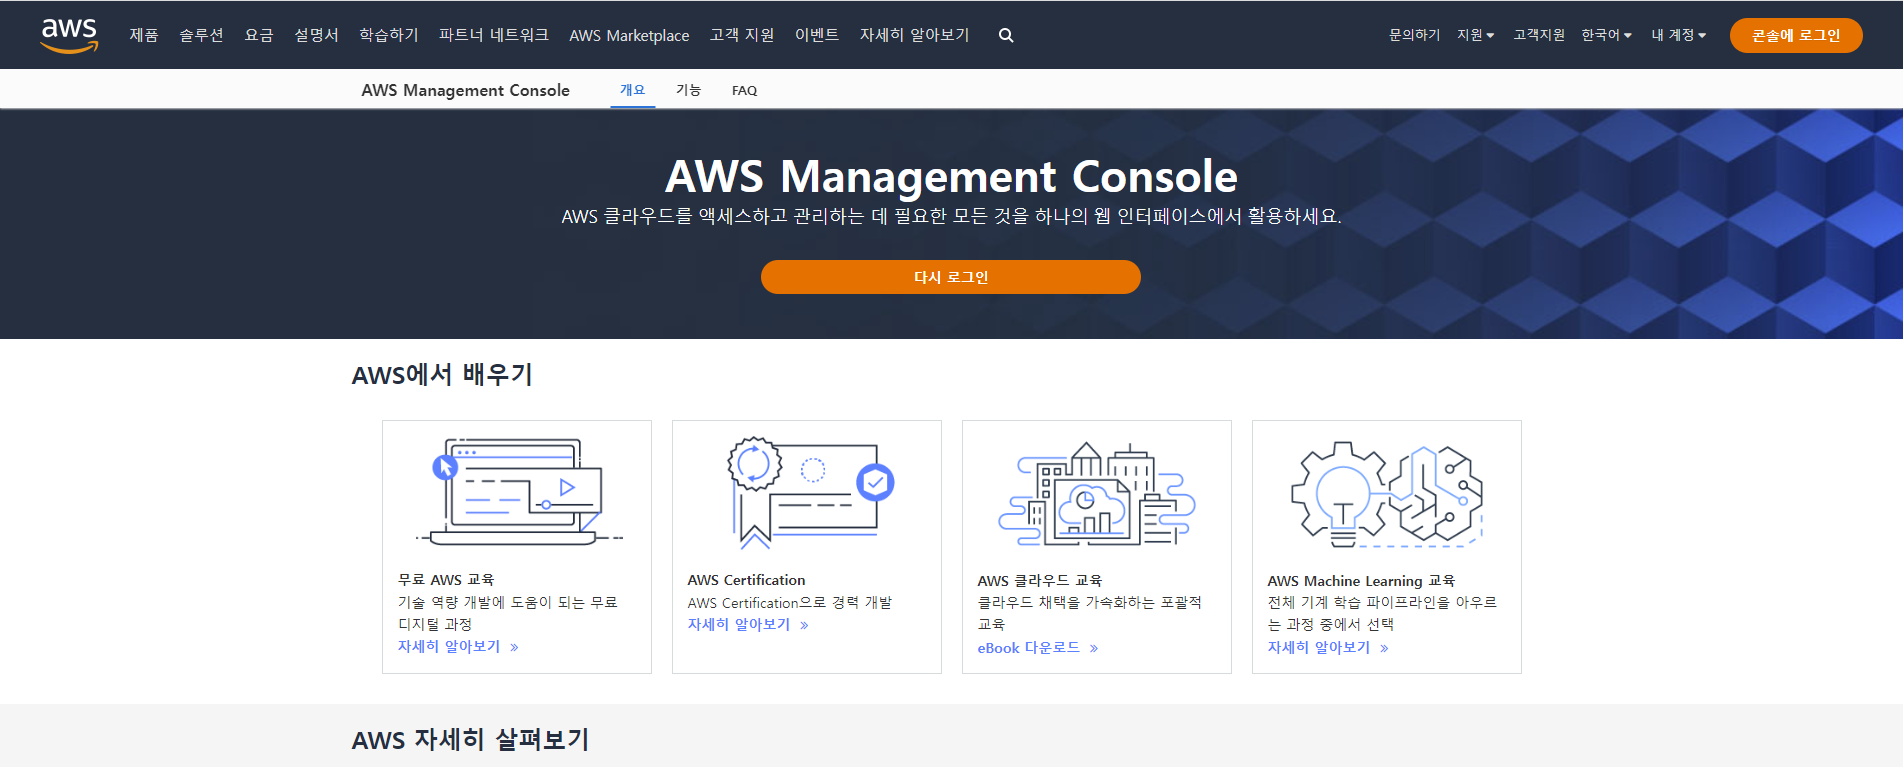1903x767 pixels.
Task: Click the 다시 로그인 button
Action: pyautogui.click(x=951, y=277)
